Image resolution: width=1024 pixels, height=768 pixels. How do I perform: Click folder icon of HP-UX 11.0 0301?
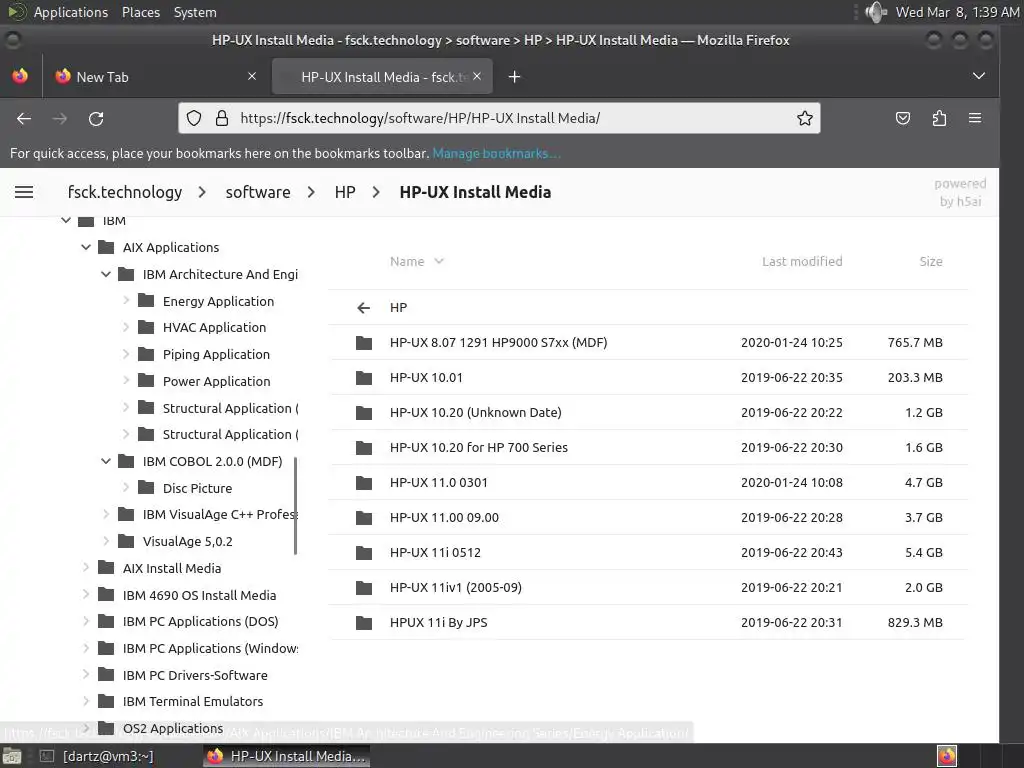click(x=364, y=483)
